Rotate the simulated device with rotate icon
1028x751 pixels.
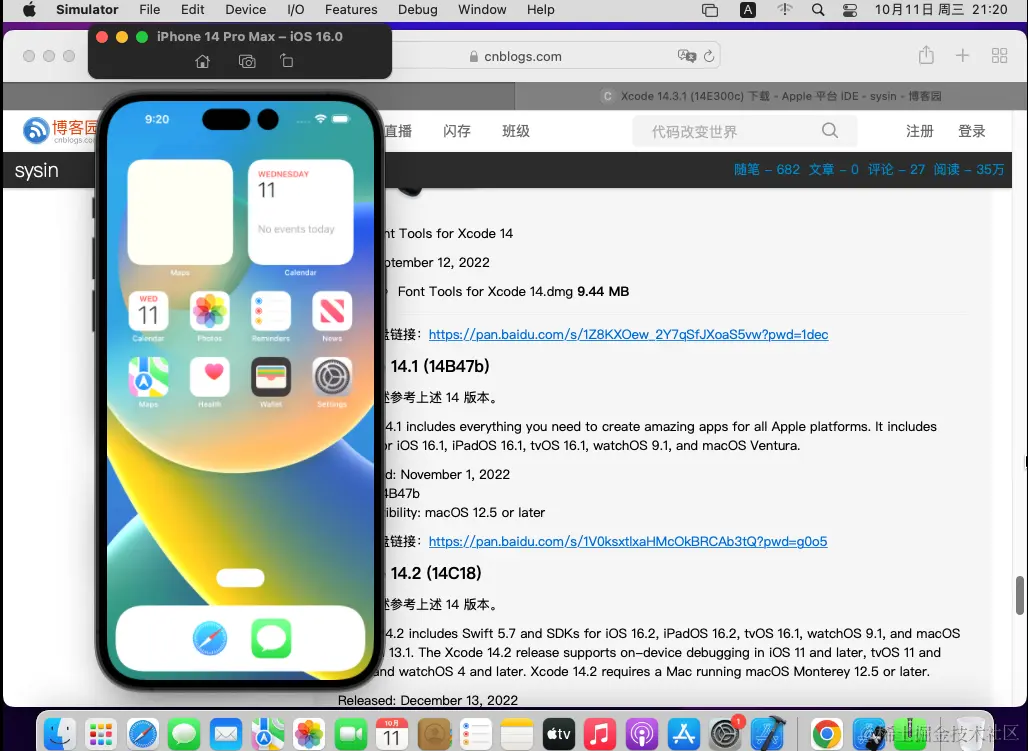pos(286,62)
